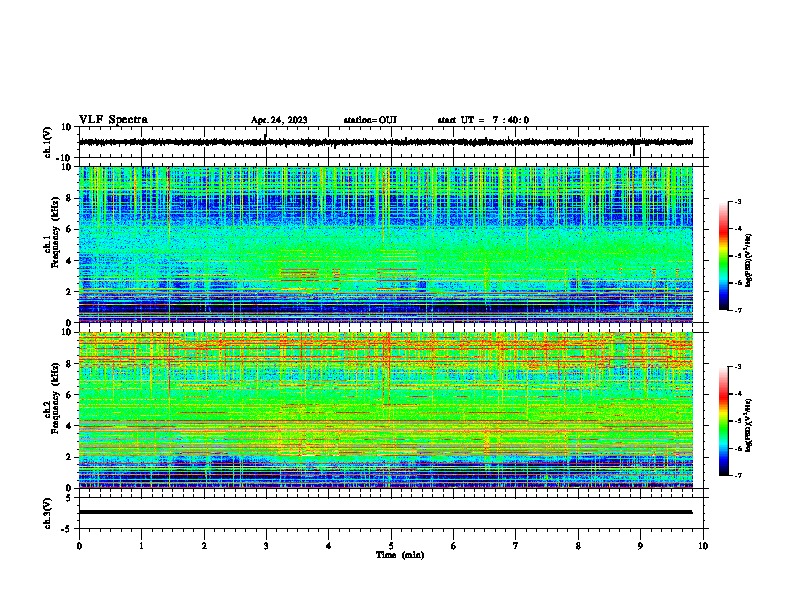Click the 'VLF Spectra' plot title
Screen dimensions: 792x612
[x=113, y=120]
